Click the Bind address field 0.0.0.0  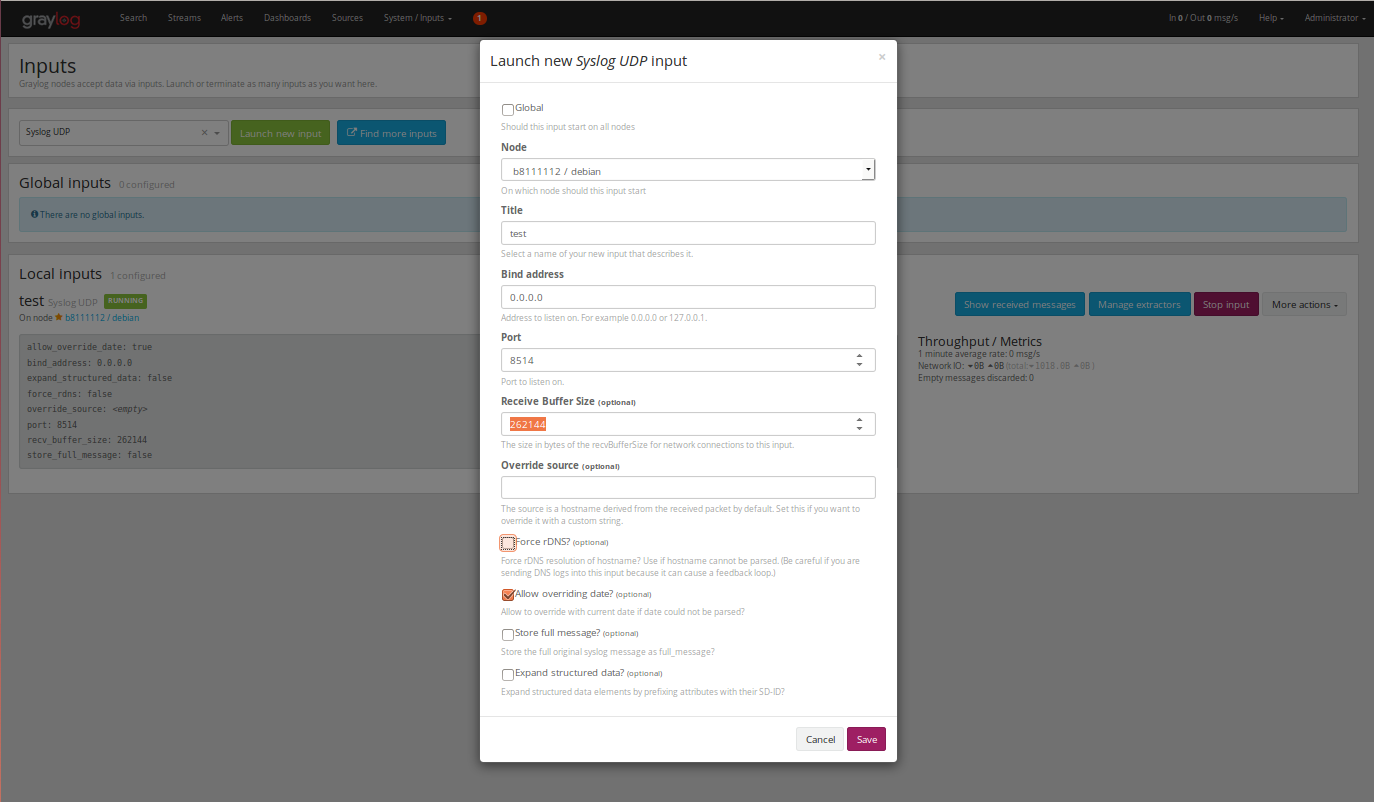click(688, 297)
